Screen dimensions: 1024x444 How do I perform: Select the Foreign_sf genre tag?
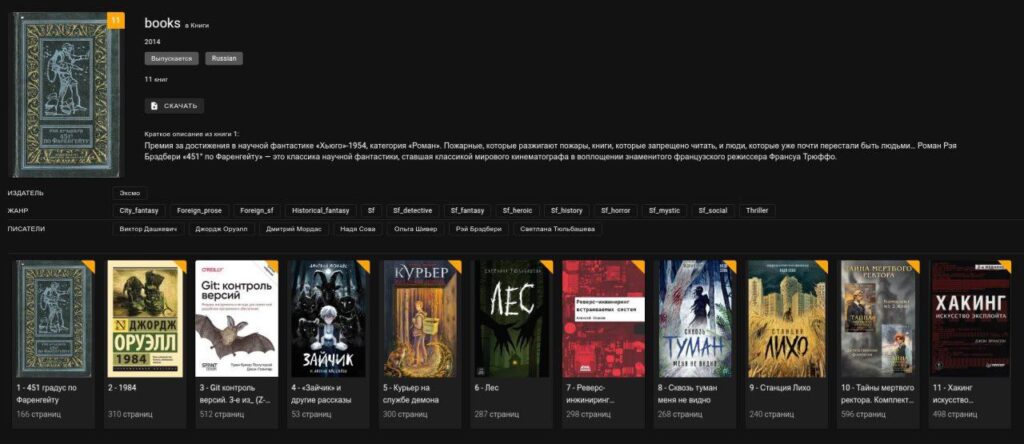[x=256, y=211]
